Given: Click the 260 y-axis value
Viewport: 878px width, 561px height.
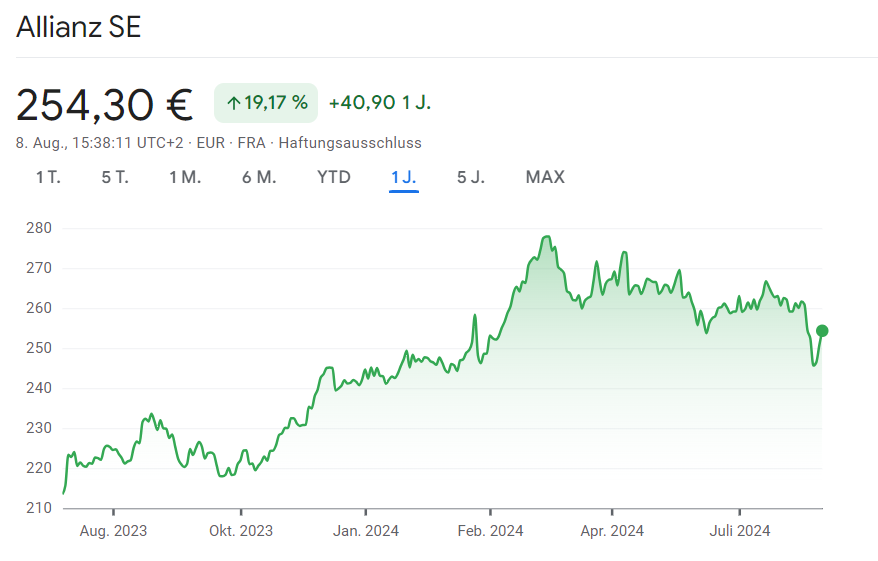Looking at the screenshot, I should [39, 308].
